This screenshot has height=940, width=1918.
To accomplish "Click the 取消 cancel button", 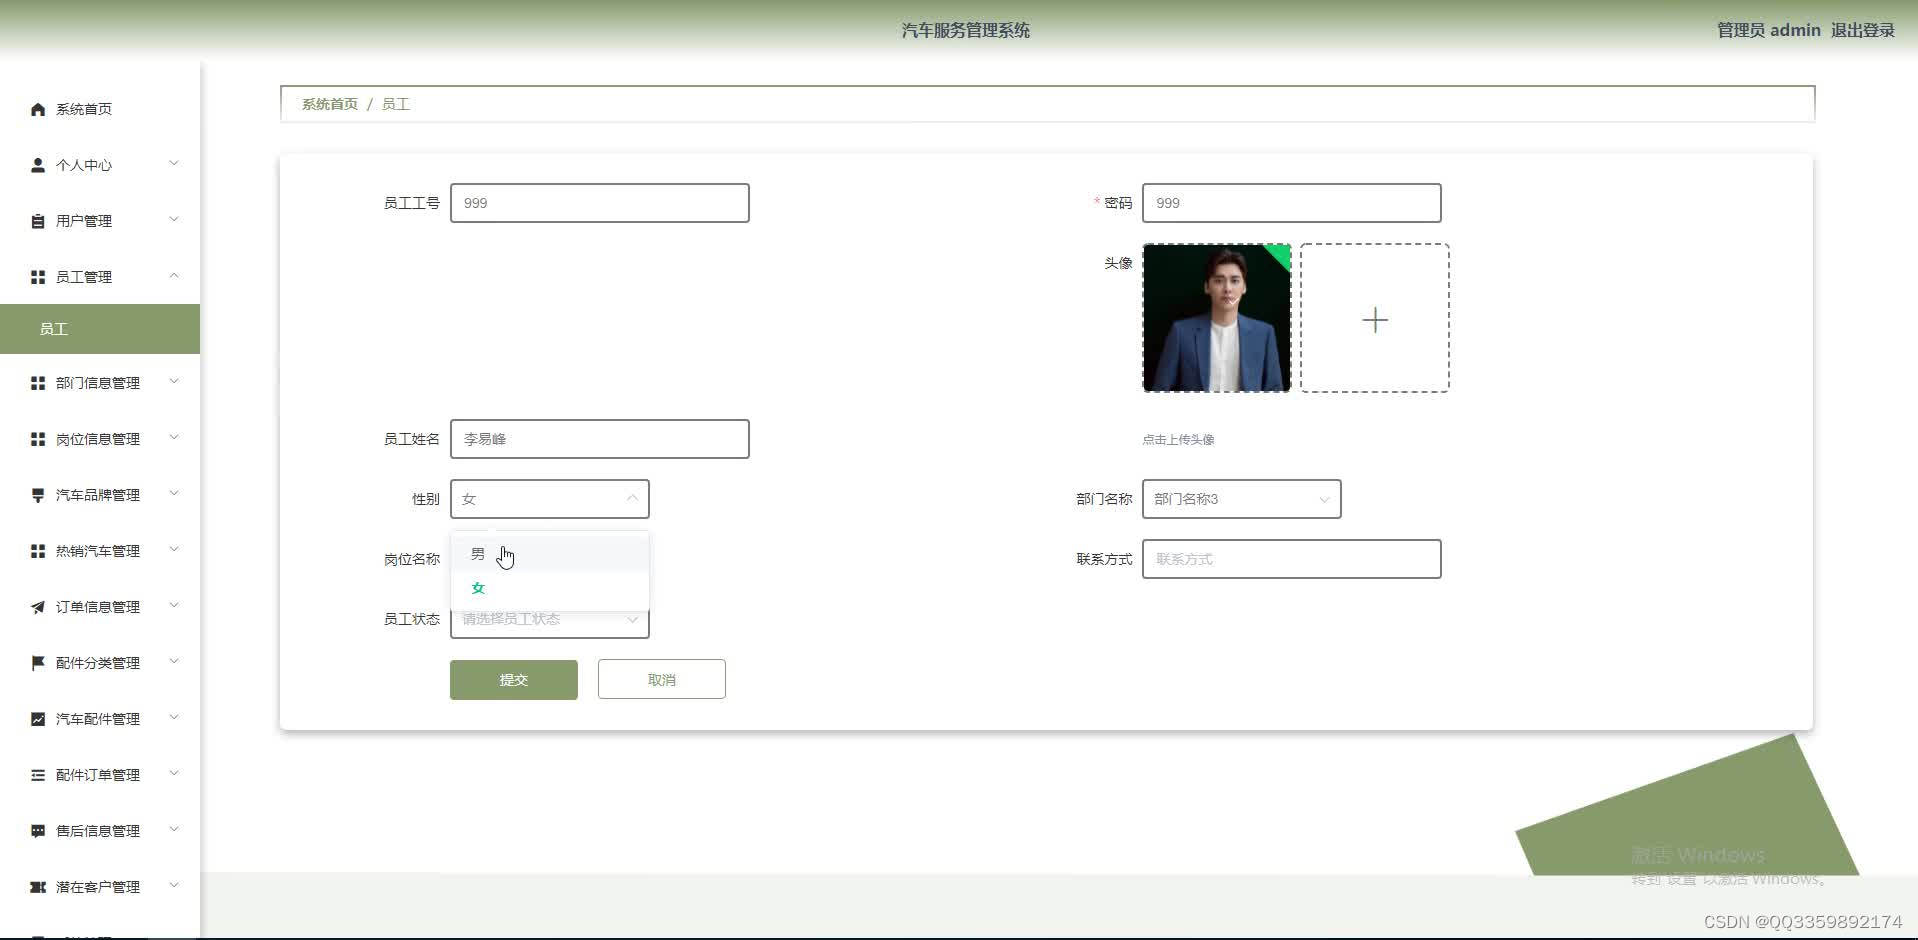I will 662,679.
